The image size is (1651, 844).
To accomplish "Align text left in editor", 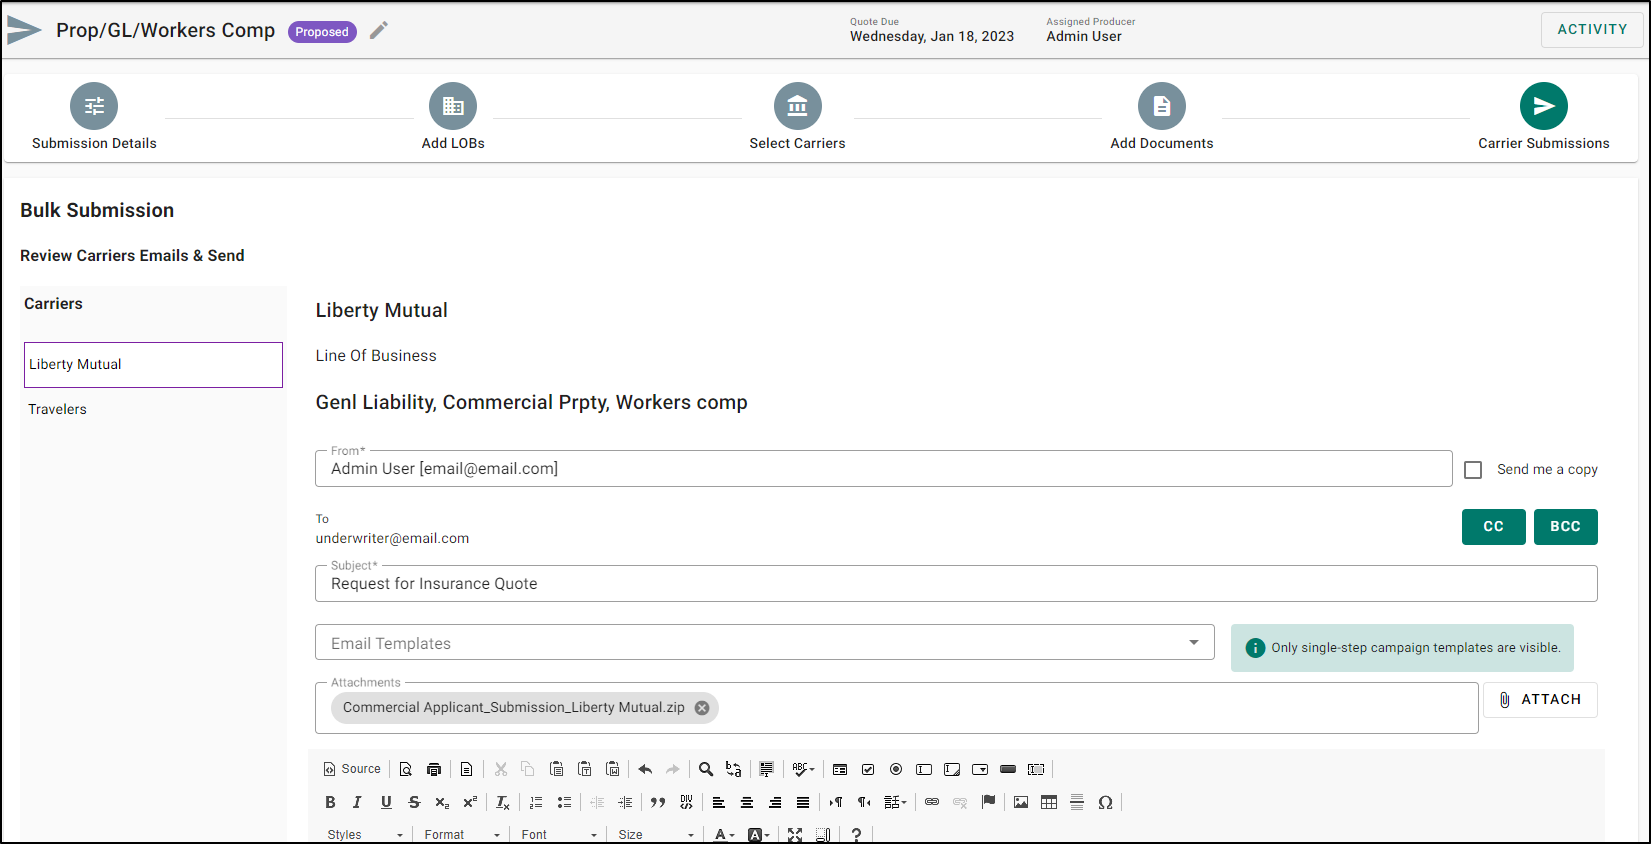I will 719,802.
